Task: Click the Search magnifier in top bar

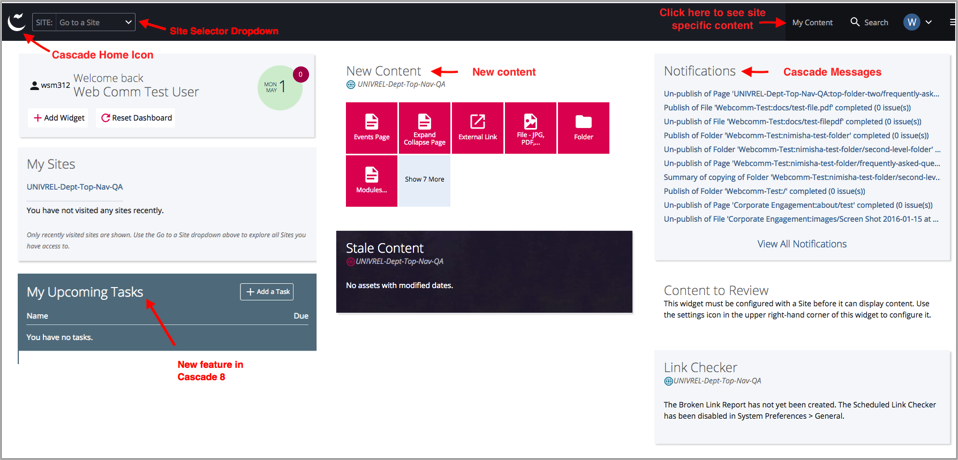Action: (855, 23)
